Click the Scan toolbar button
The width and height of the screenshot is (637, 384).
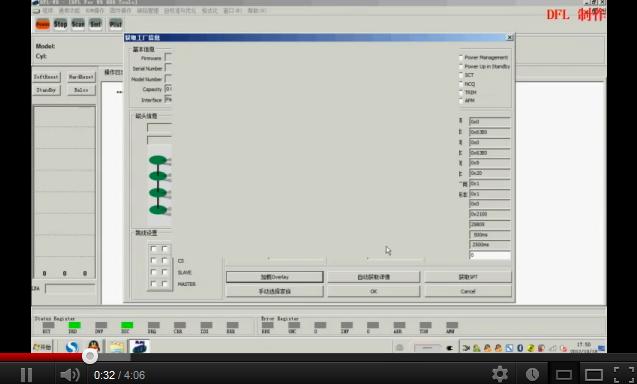point(78,24)
